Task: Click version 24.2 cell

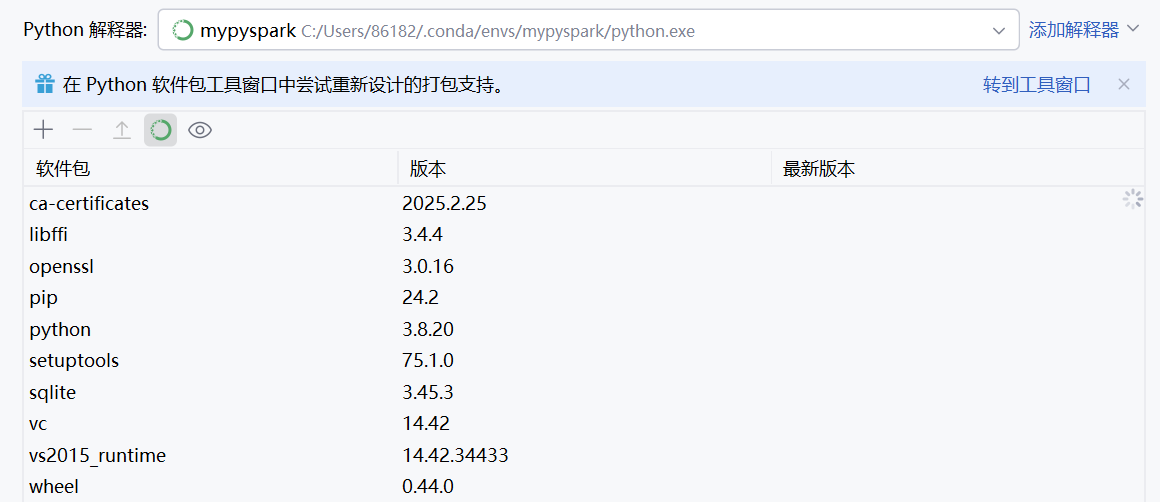Action: [x=420, y=298]
